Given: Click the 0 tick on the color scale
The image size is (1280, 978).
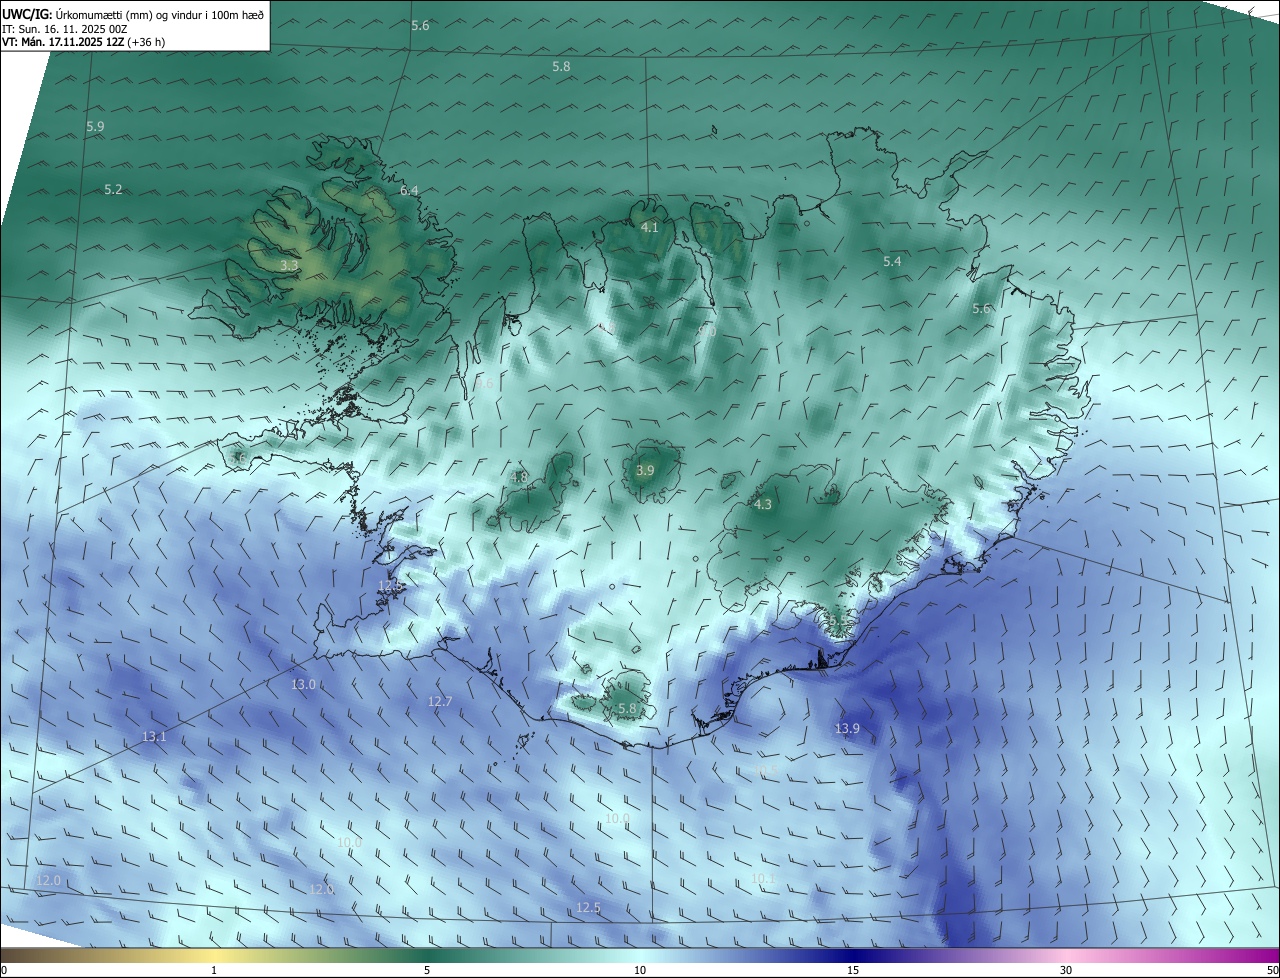Looking at the screenshot, I should (x=4, y=970).
